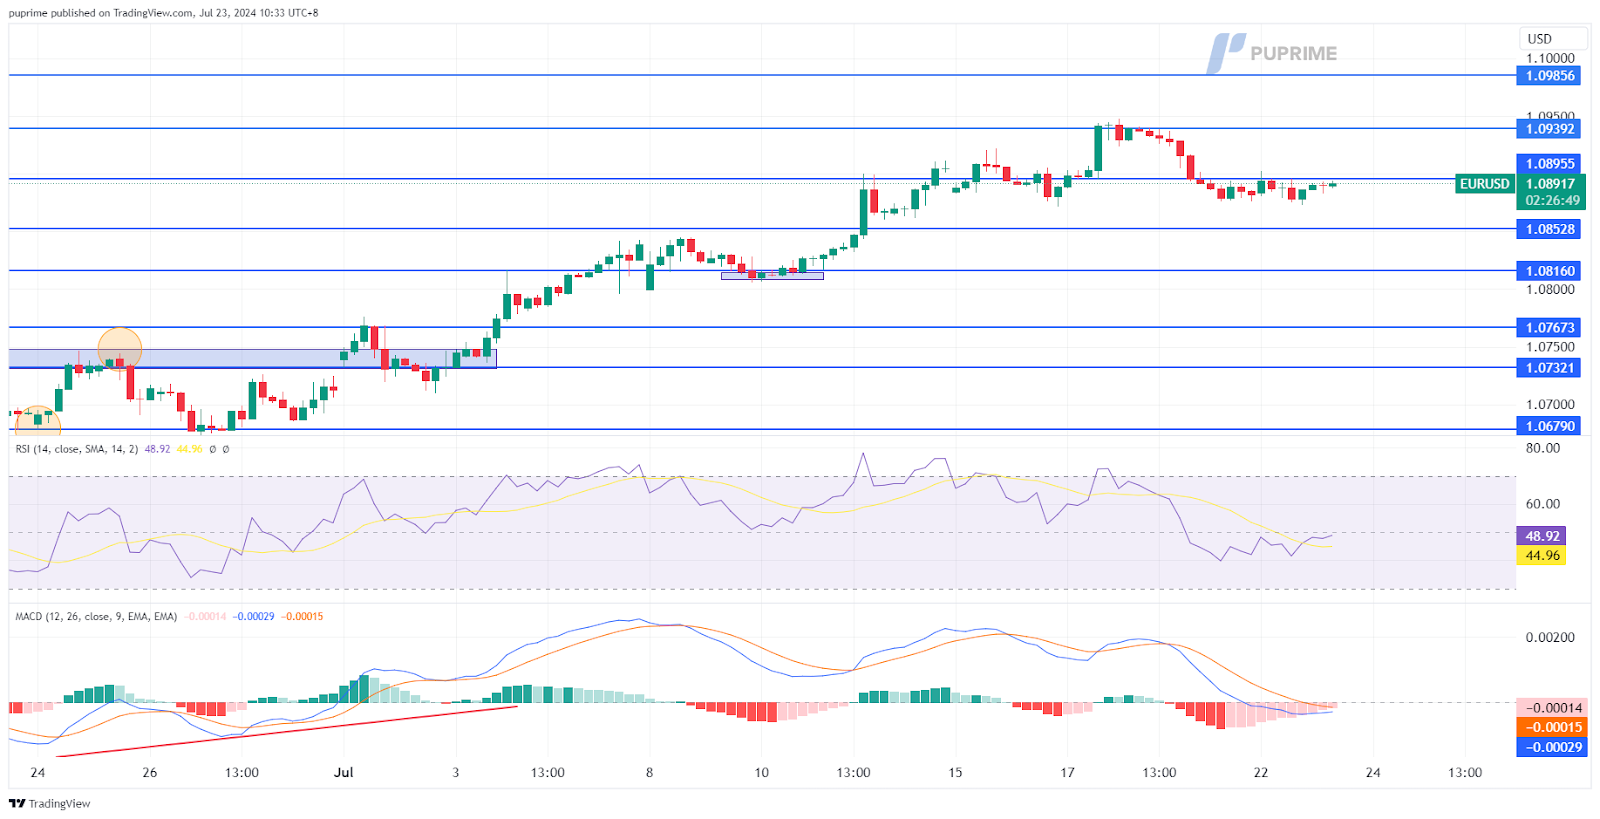This screenshot has width=1600, height=819.
Task: Select the 1.09392 price level label
Action: (1549, 129)
